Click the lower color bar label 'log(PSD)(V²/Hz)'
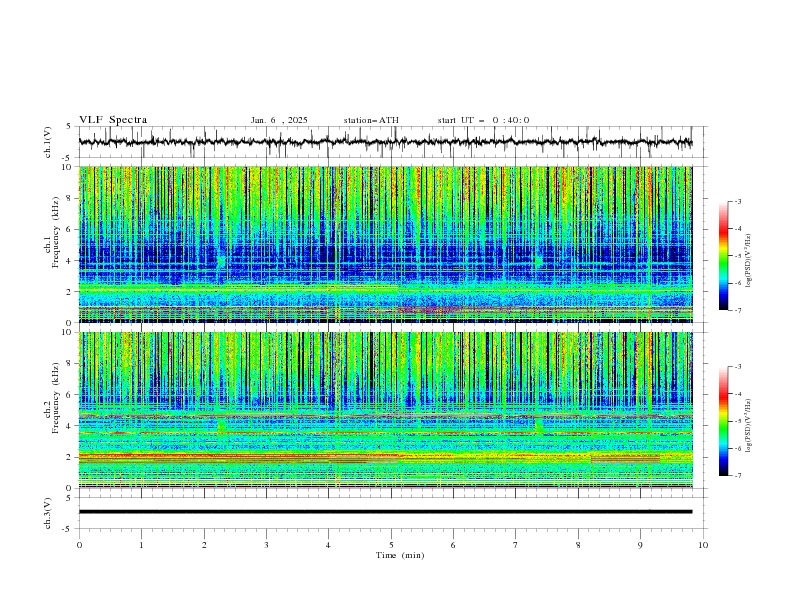Viewport: 792px width, 612px height. 750,426
